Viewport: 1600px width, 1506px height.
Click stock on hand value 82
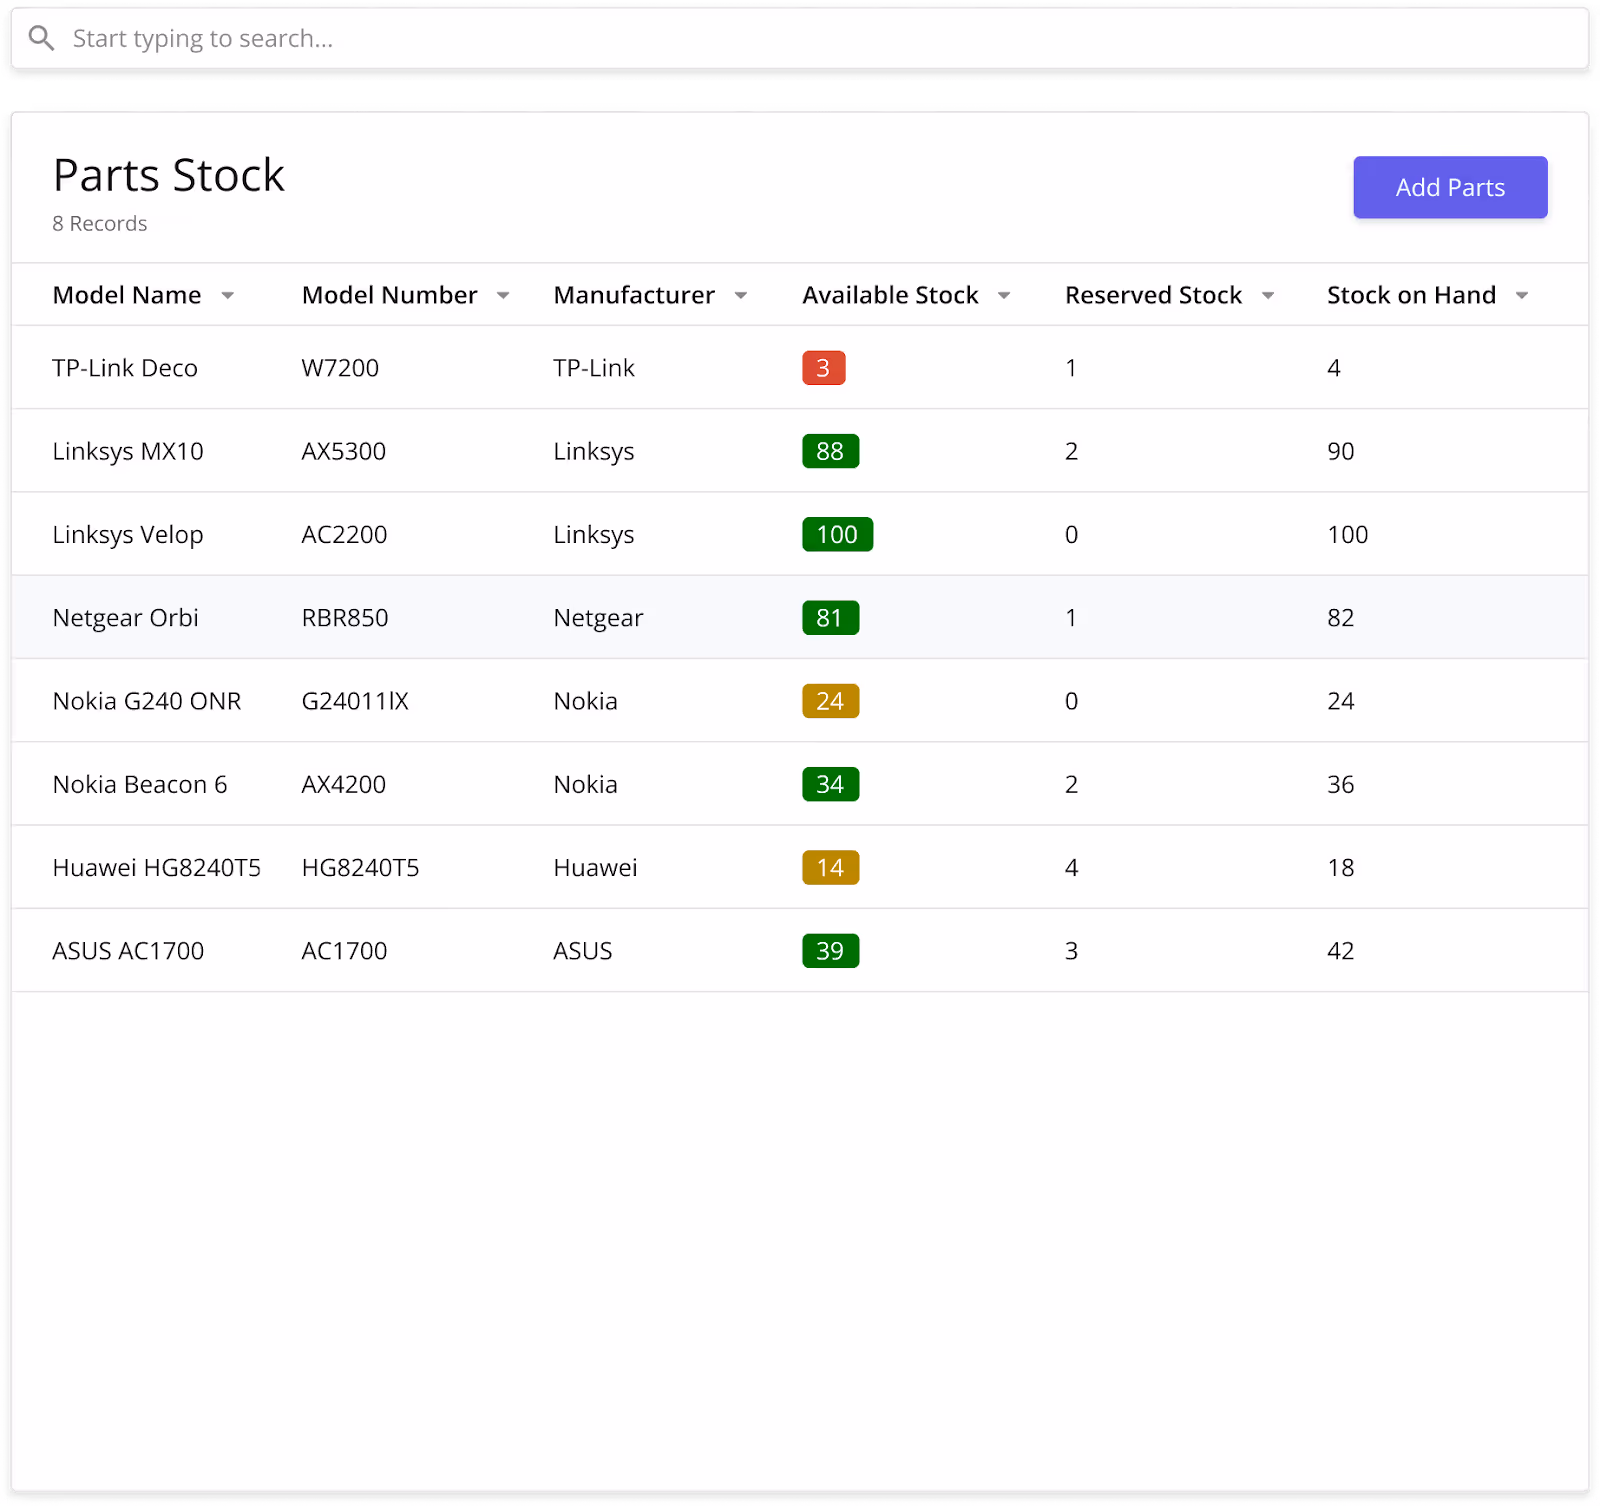click(x=1340, y=618)
